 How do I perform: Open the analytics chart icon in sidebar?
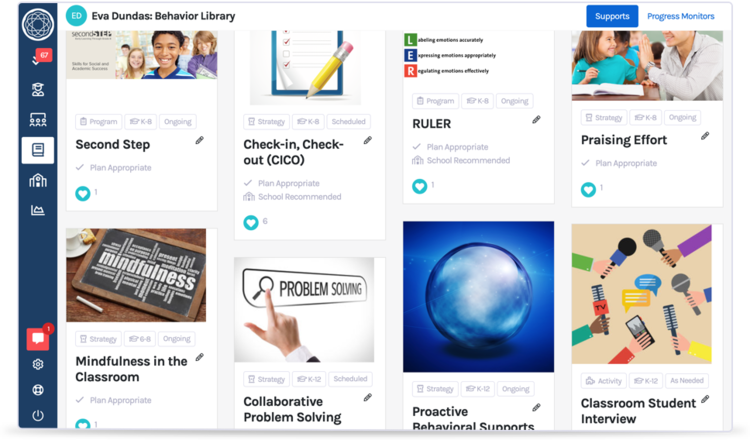38,210
